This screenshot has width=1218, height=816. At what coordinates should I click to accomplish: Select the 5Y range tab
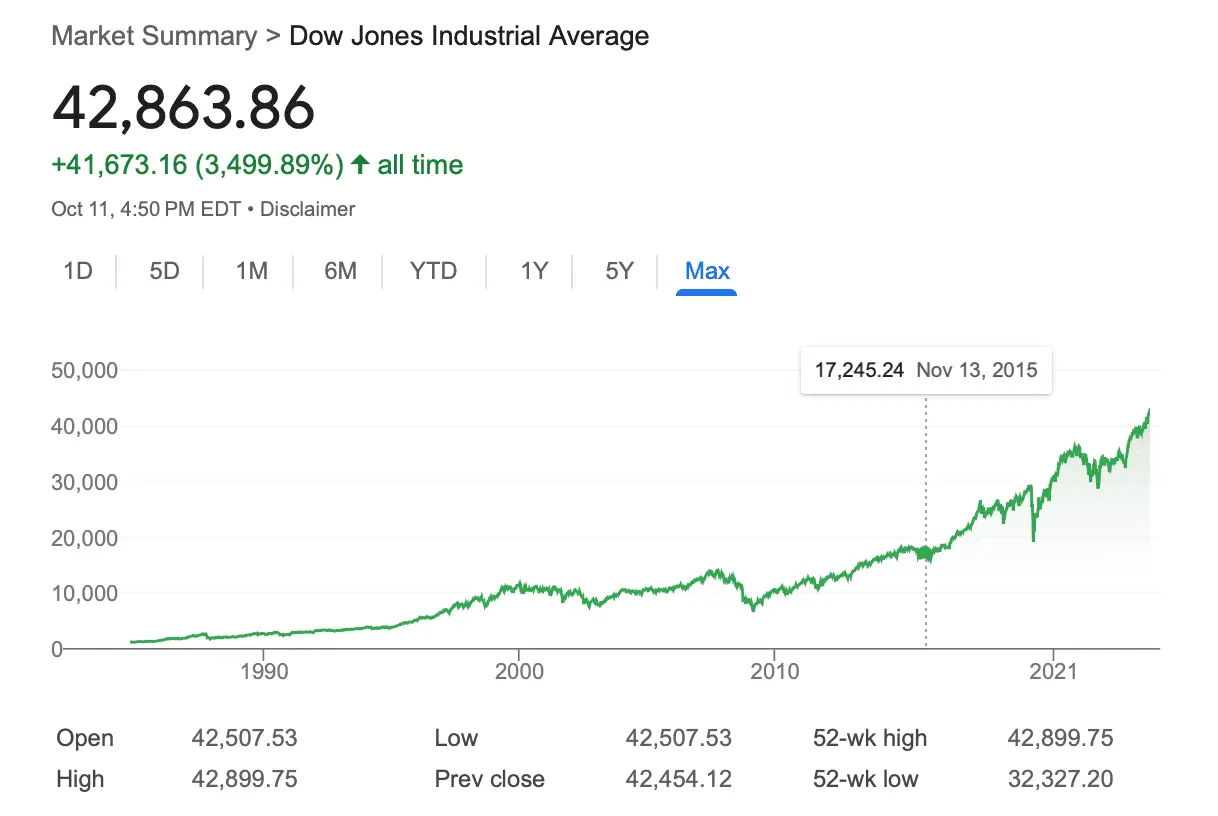(x=619, y=271)
